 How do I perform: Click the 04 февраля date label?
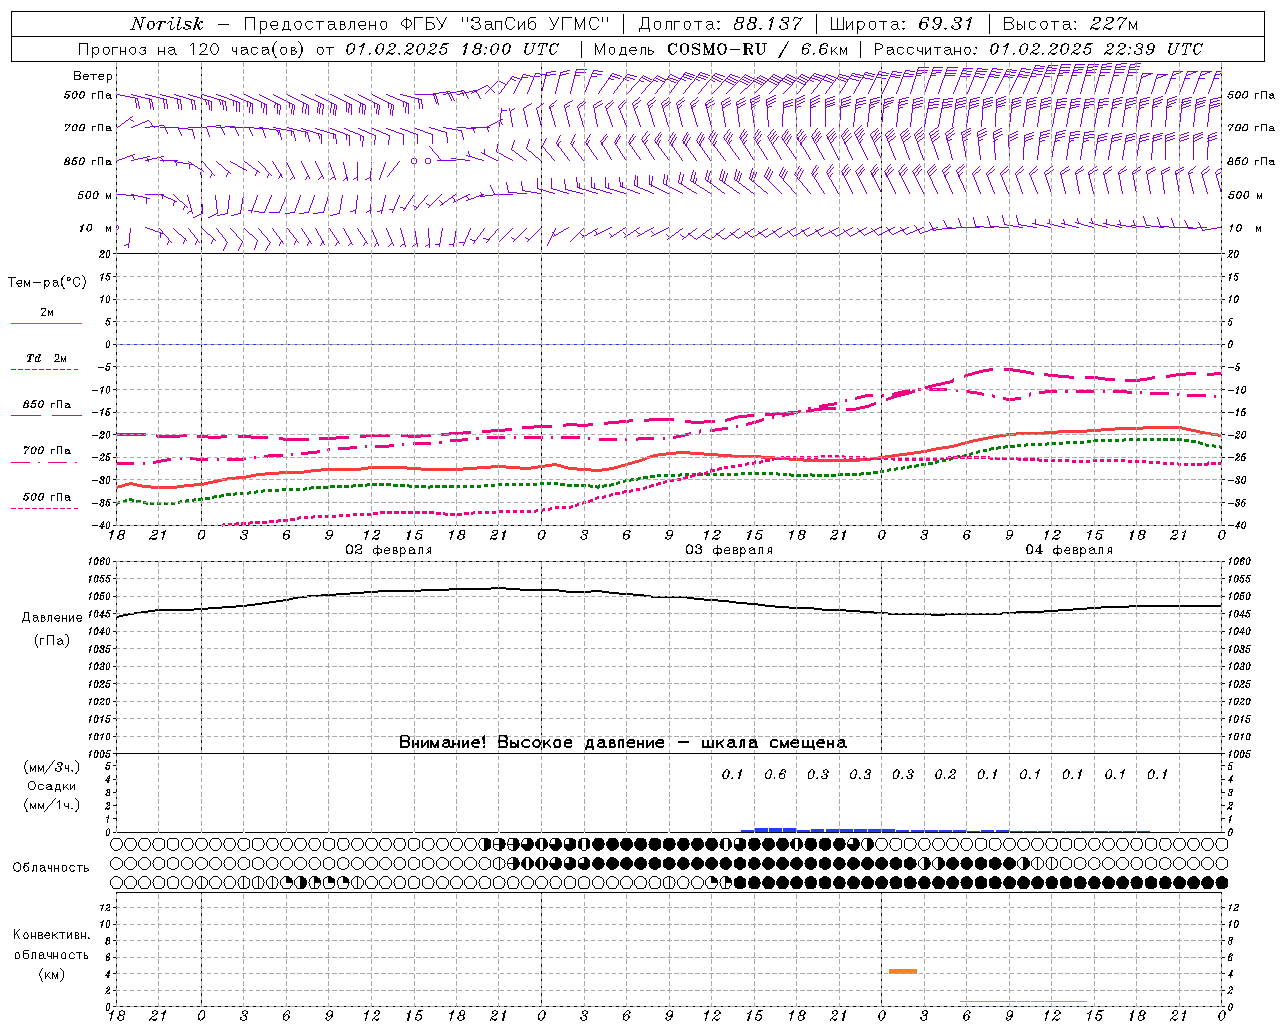1069,550
